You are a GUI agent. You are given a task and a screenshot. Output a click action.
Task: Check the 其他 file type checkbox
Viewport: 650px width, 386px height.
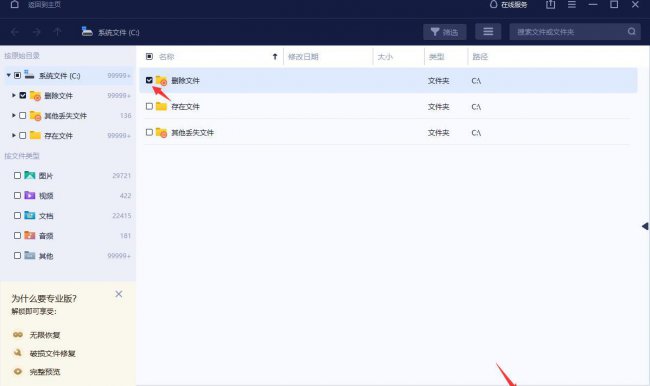tap(17, 255)
